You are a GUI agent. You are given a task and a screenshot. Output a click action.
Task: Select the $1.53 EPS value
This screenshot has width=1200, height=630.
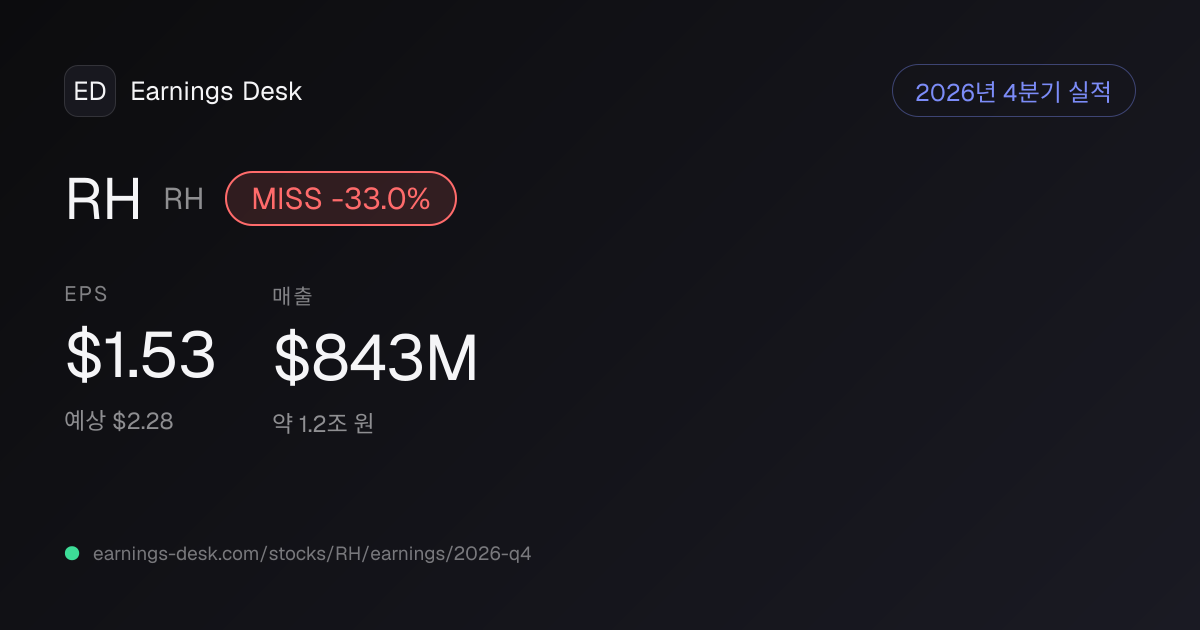(x=141, y=356)
